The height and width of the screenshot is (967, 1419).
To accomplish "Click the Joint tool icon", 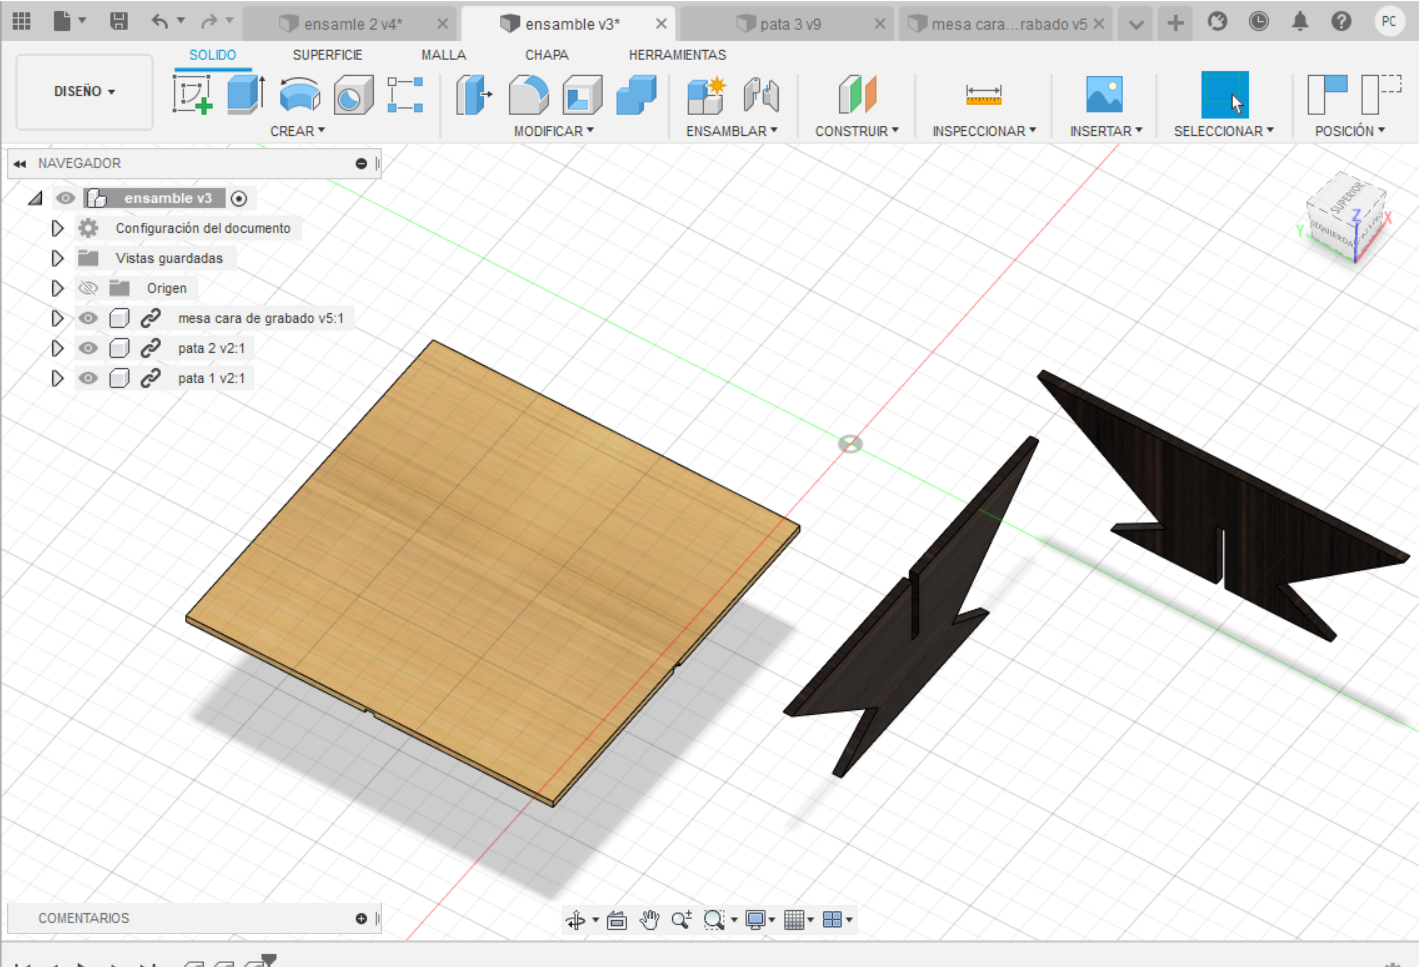I will (x=761, y=96).
